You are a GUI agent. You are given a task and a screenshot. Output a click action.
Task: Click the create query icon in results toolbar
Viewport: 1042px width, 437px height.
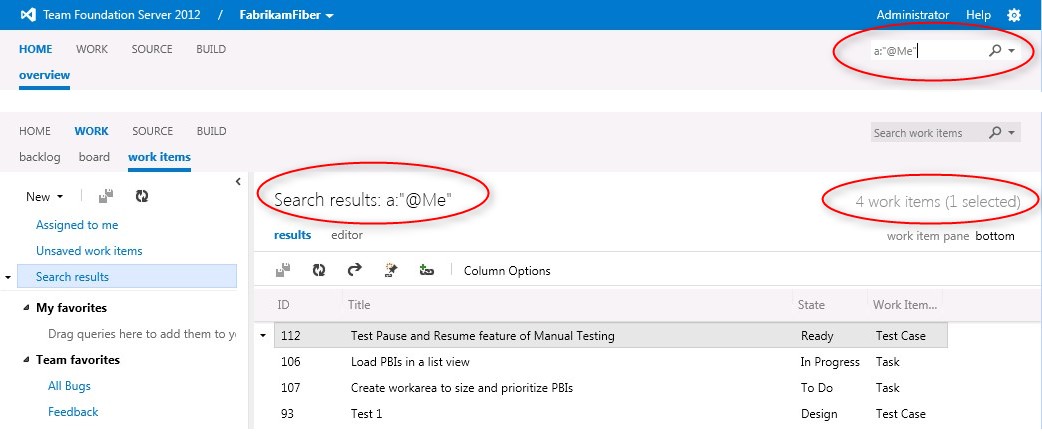[x=391, y=270]
